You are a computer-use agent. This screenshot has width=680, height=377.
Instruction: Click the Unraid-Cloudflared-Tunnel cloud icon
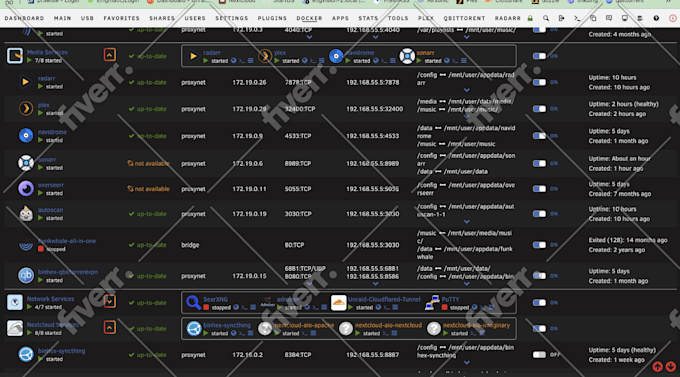pos(338,302)
